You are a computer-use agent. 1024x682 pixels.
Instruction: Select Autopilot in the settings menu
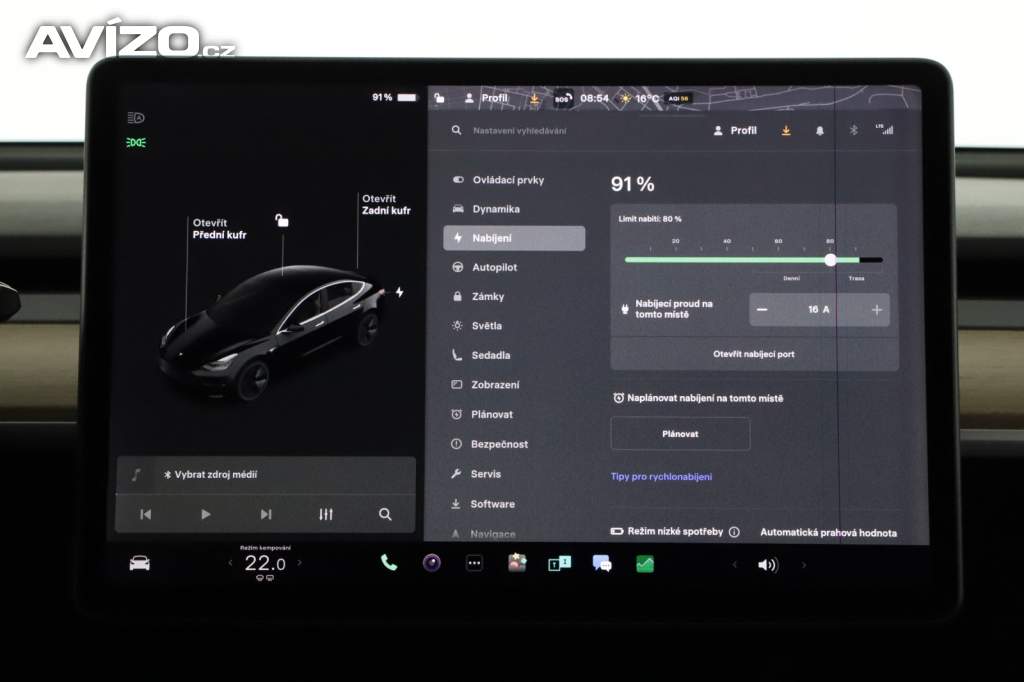tap(494, 267)
